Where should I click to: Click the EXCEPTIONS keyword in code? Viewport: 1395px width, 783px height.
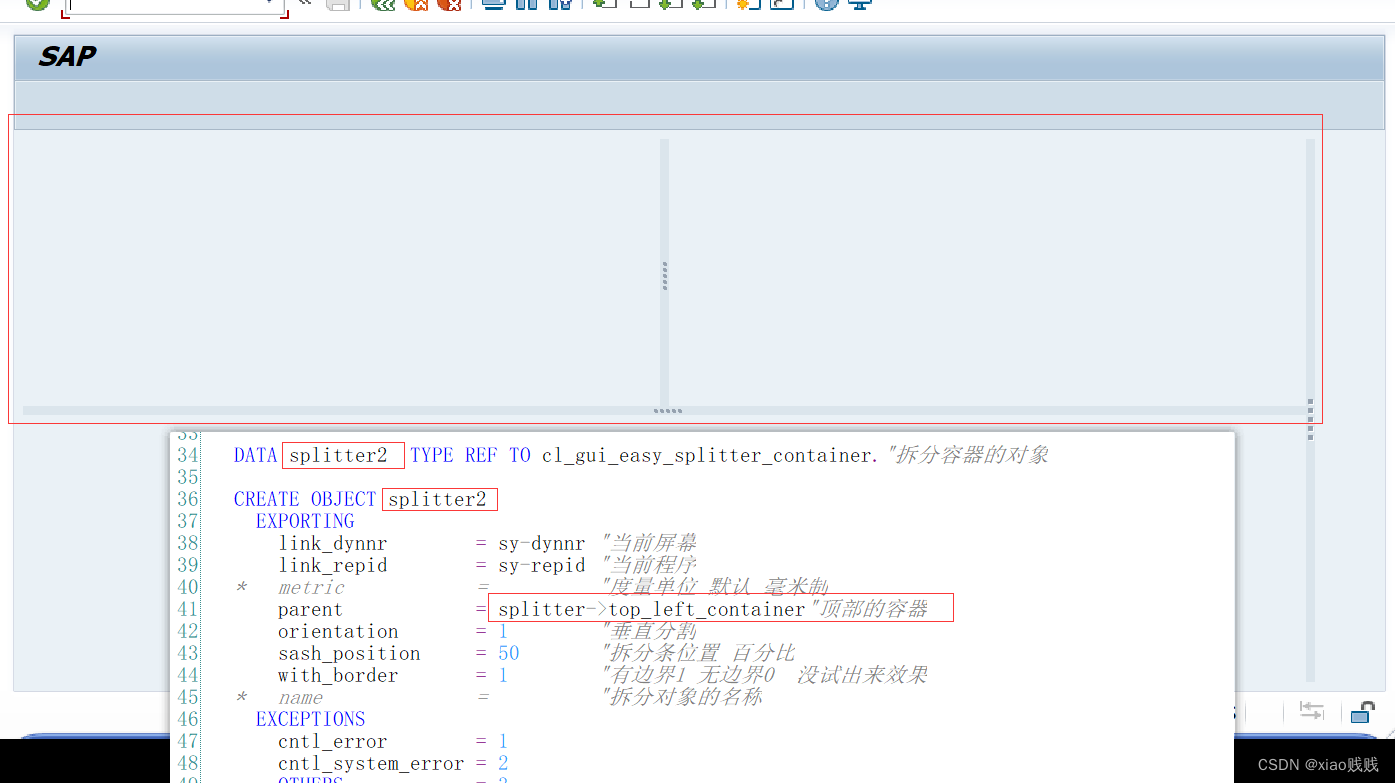pos(310,719)
